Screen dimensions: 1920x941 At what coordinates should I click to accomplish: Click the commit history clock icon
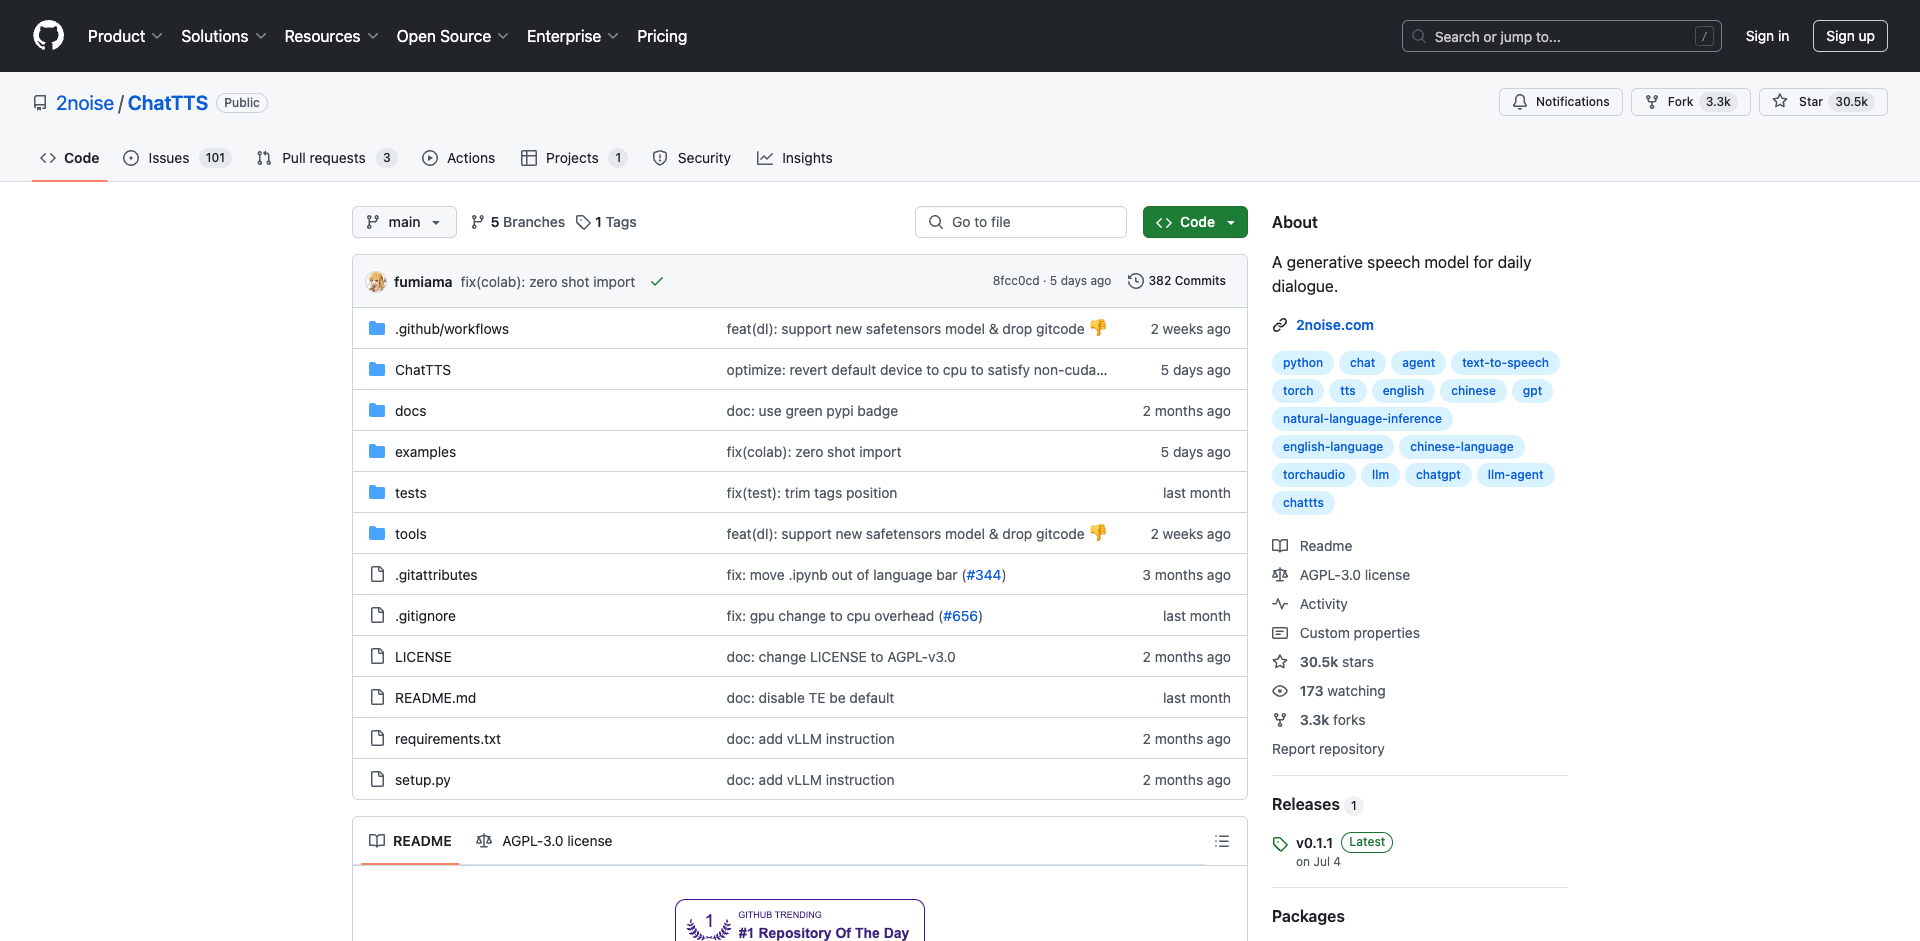tap(1135, 281)
